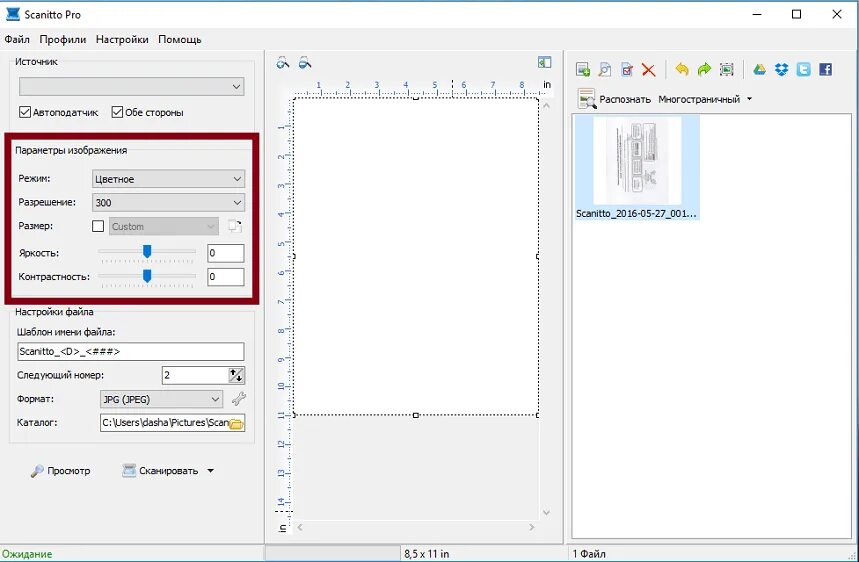This screenshot has height=562, width=859.
Task: Open format settings with the wrench icon
Action: (x=239, y=399)
